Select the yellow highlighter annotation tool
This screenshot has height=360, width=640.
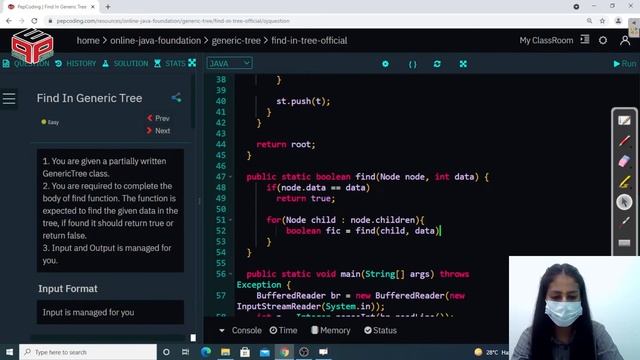coord(624,182)
